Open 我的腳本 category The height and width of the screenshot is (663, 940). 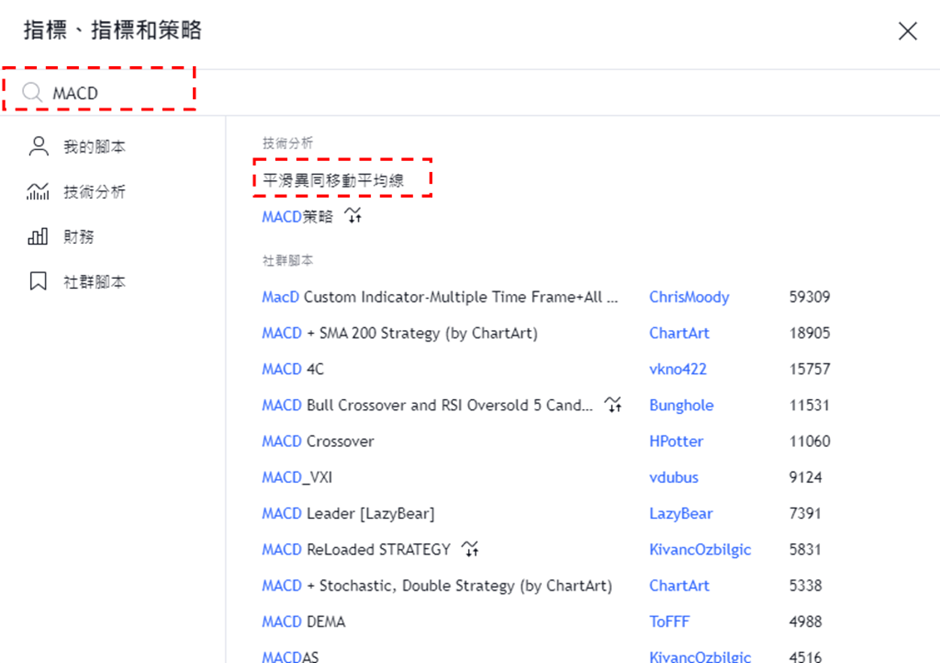(x=94, y=147)
